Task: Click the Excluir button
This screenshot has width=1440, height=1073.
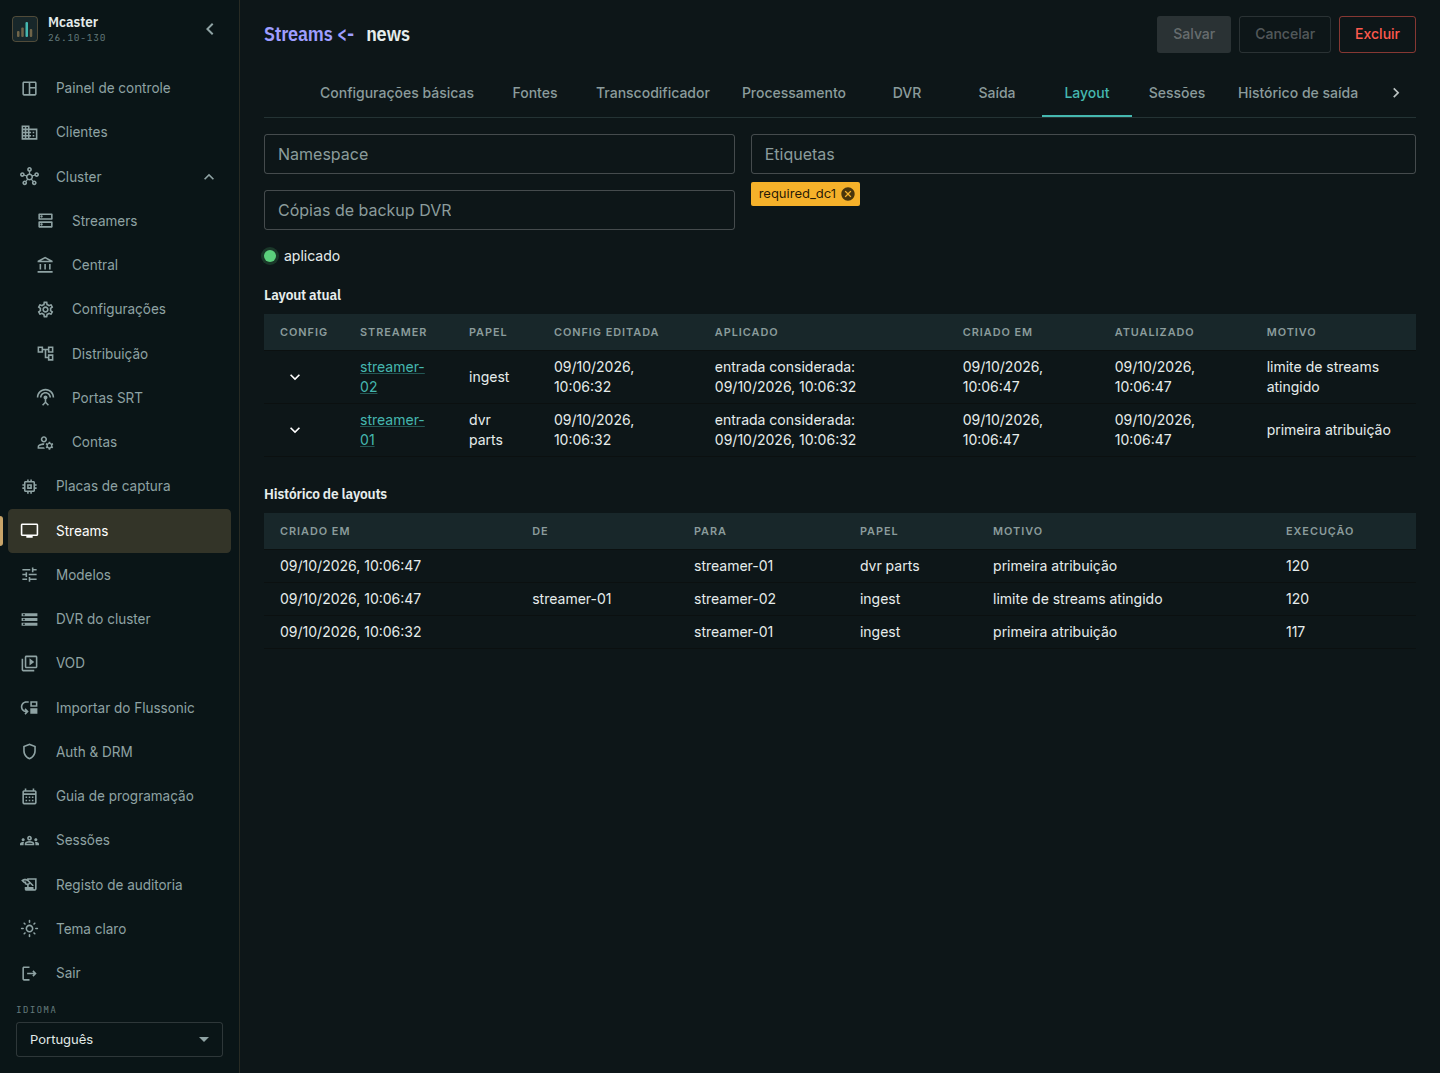Action: 1377,34
